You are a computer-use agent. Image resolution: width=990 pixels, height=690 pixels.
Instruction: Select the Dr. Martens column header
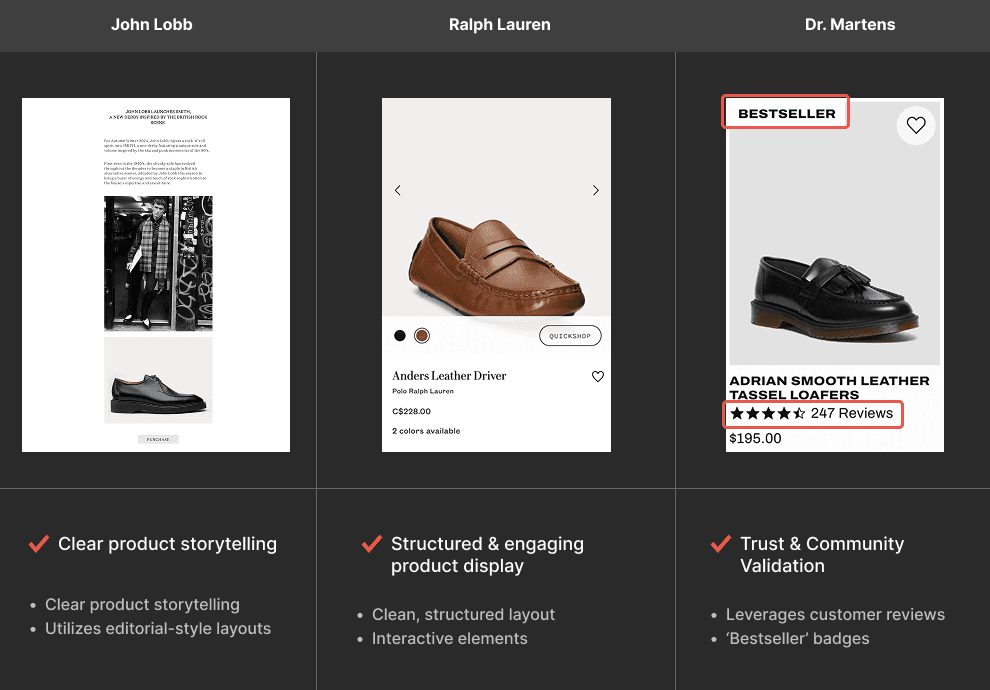(x=850, y=25)
